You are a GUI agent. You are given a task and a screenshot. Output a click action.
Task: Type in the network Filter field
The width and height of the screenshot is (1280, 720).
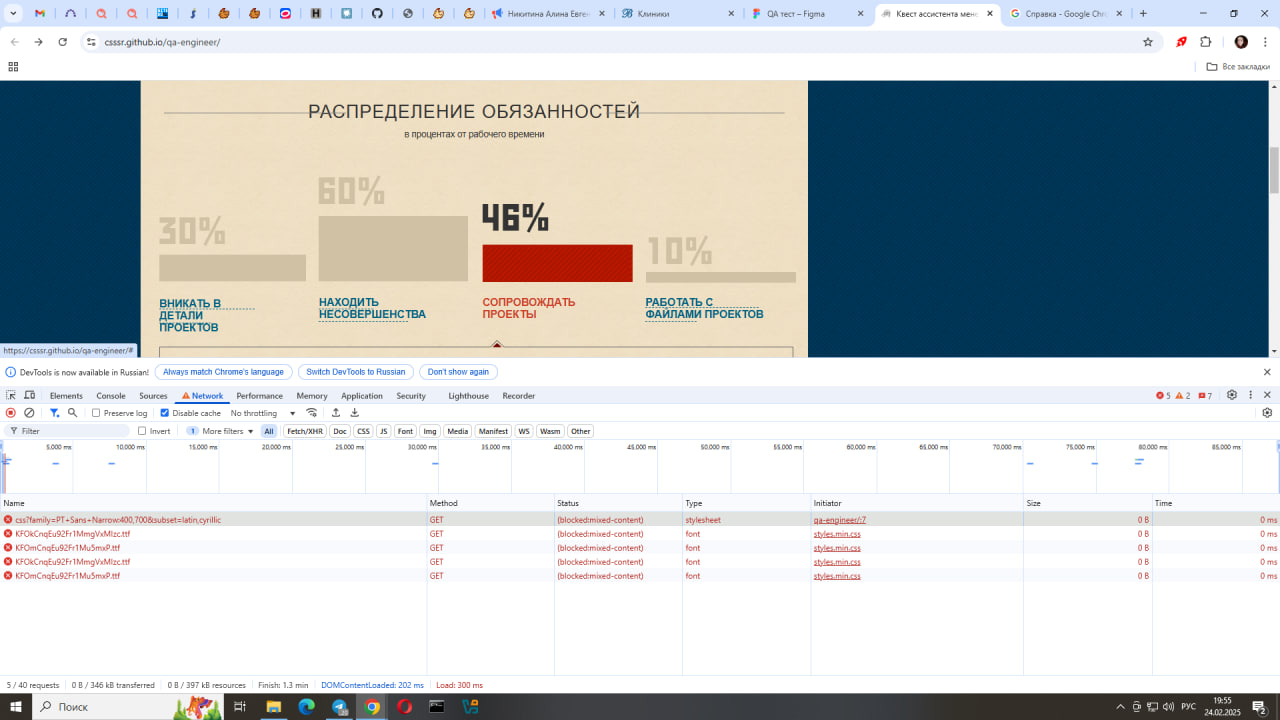coord(70,431)
